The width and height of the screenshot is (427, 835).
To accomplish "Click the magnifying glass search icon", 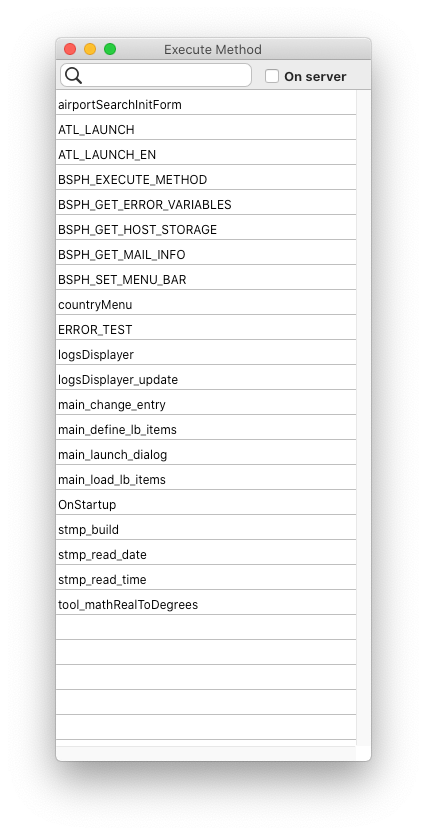I will pos(73,76).
